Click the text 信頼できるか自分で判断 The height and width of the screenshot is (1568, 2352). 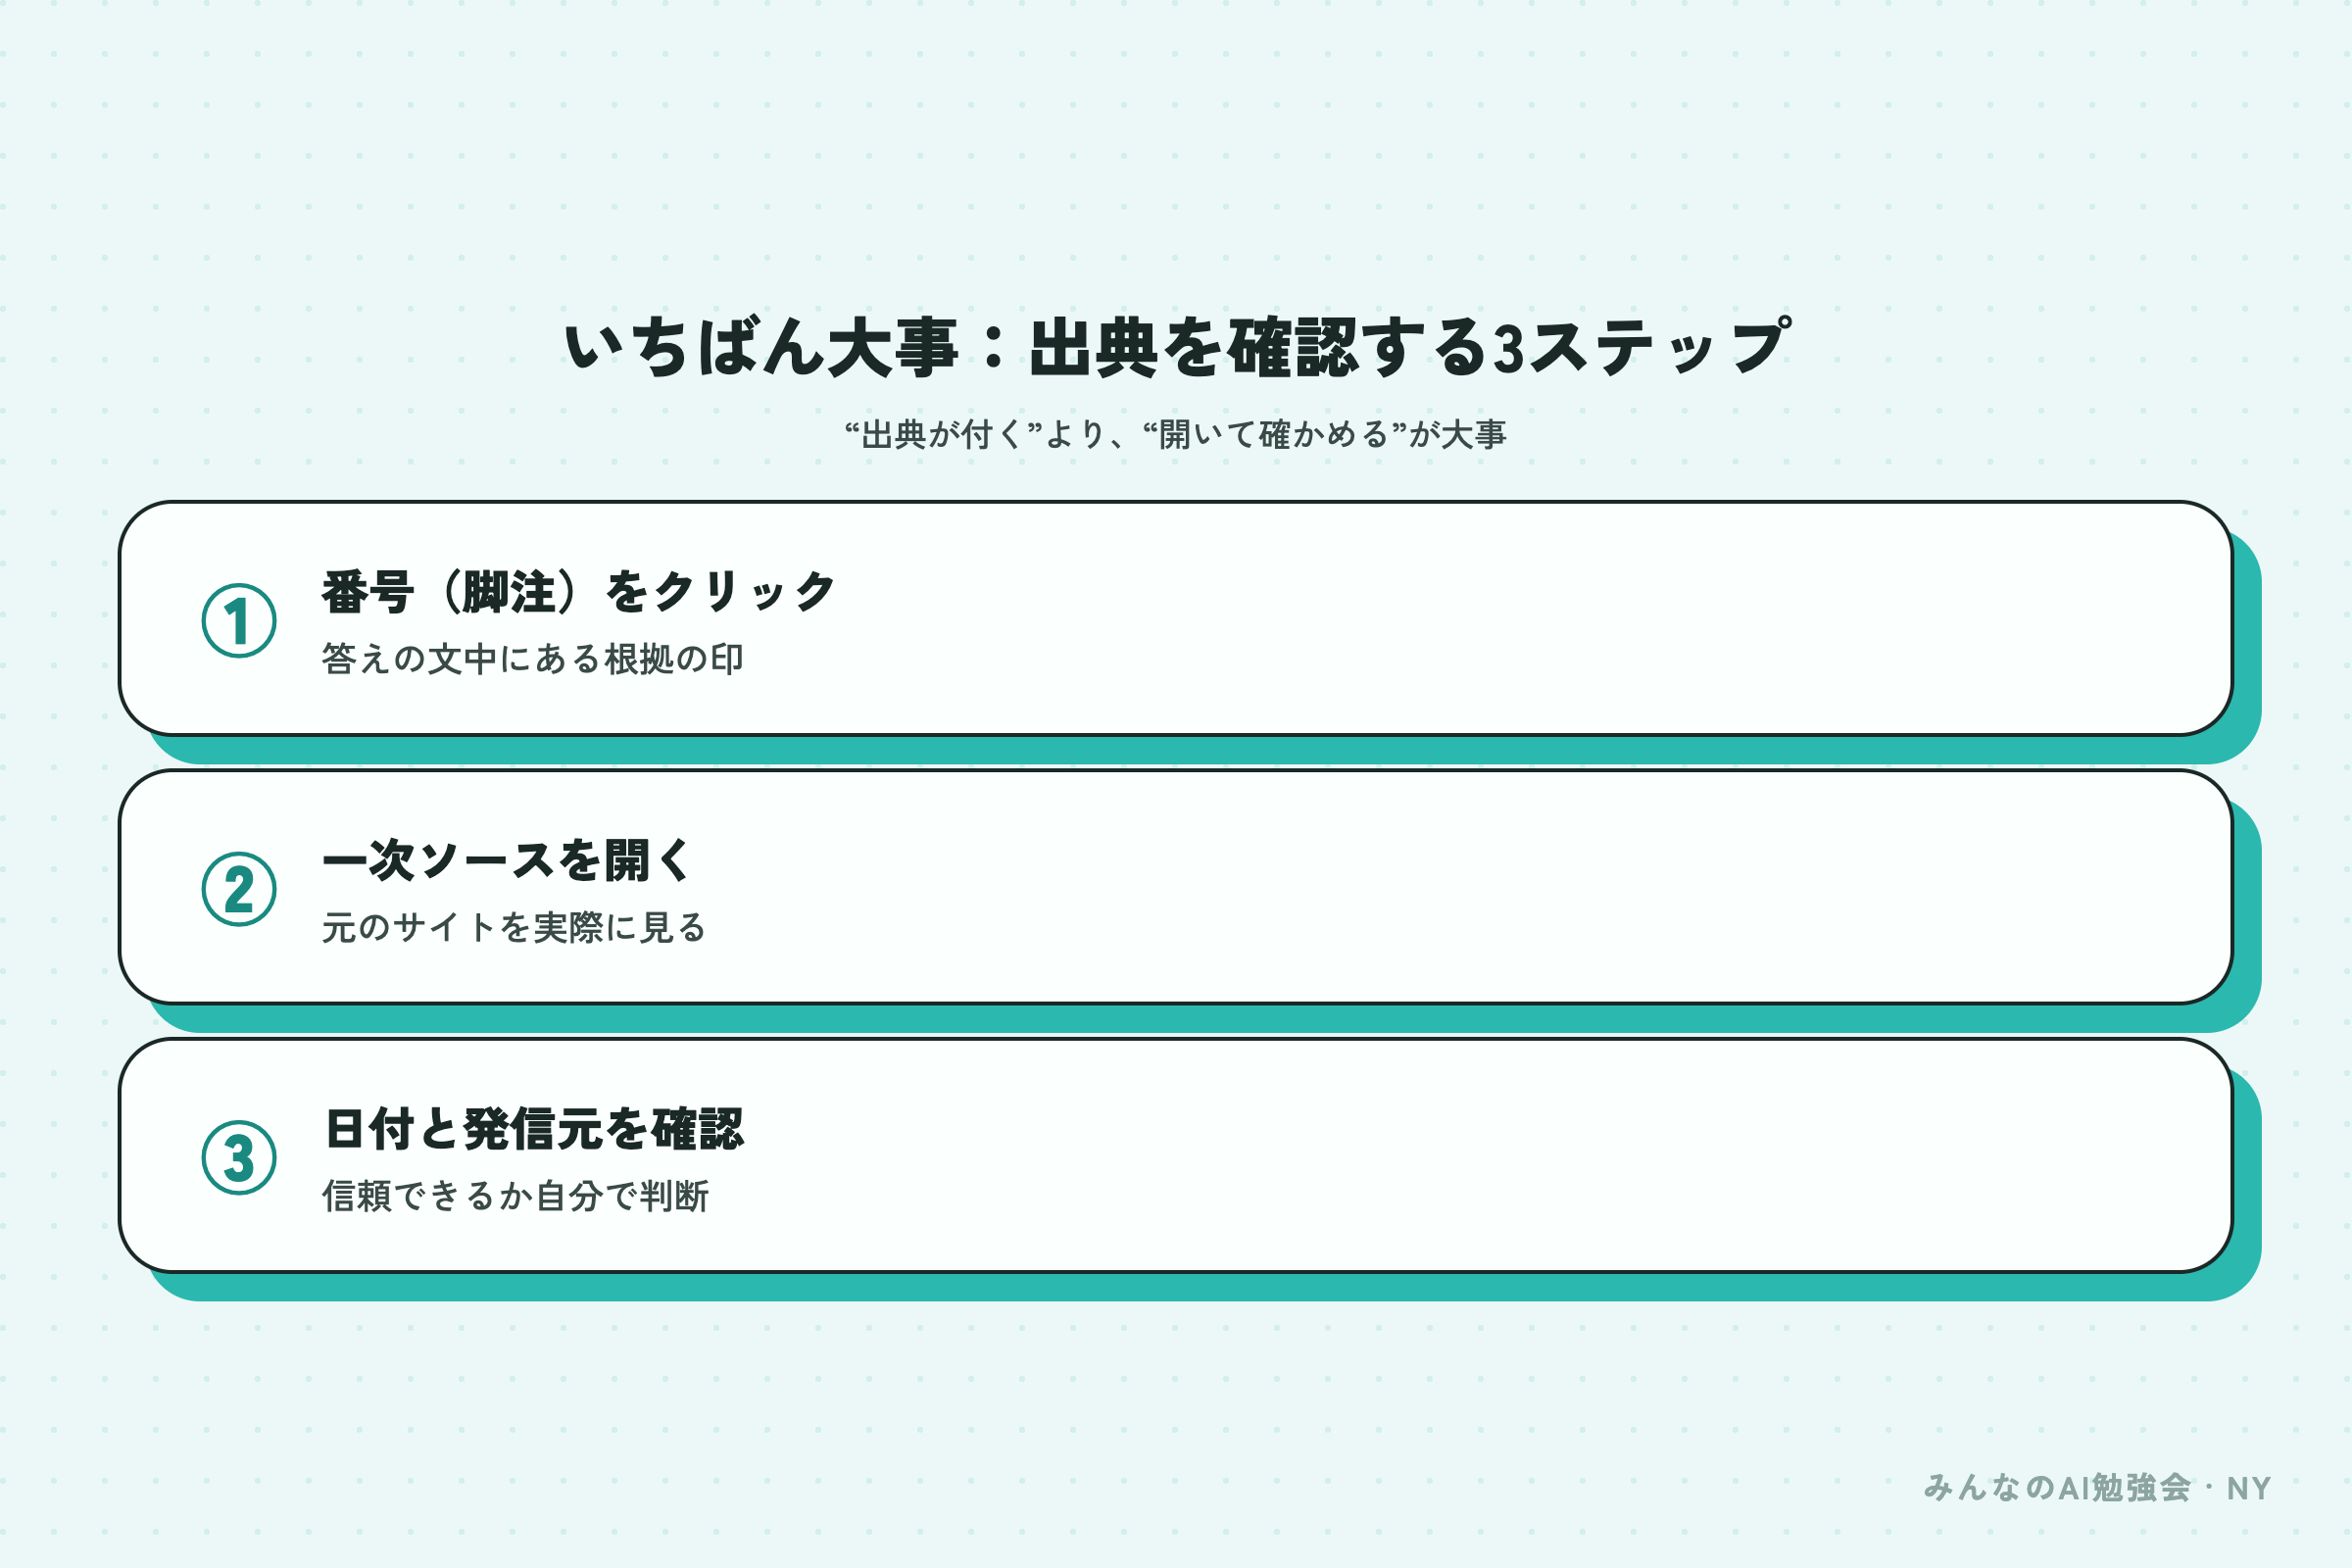(x=515, y=1196)
